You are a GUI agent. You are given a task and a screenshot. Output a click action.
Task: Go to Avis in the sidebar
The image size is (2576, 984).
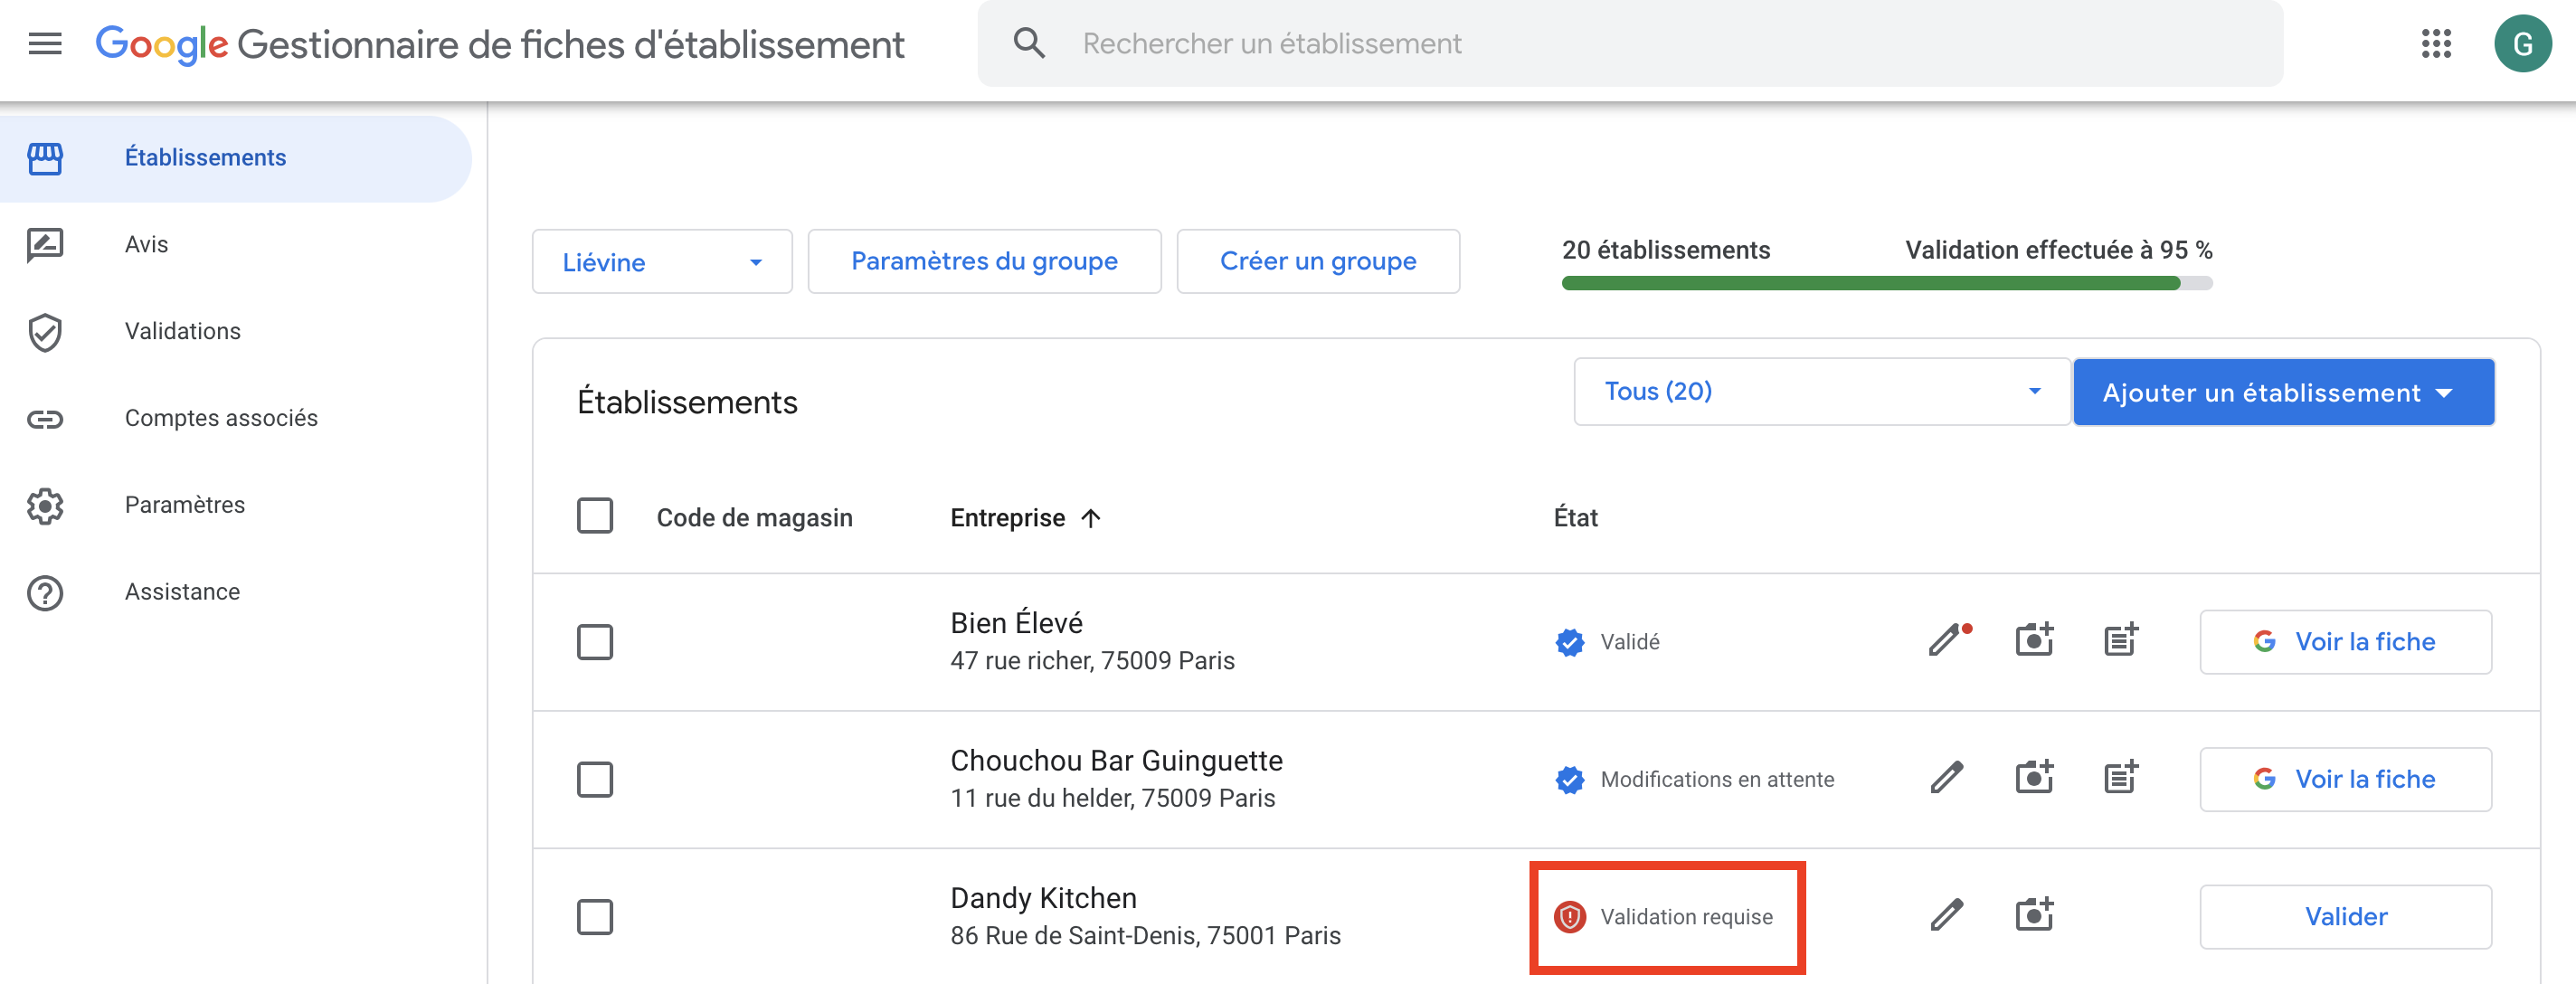pos(146,244)
